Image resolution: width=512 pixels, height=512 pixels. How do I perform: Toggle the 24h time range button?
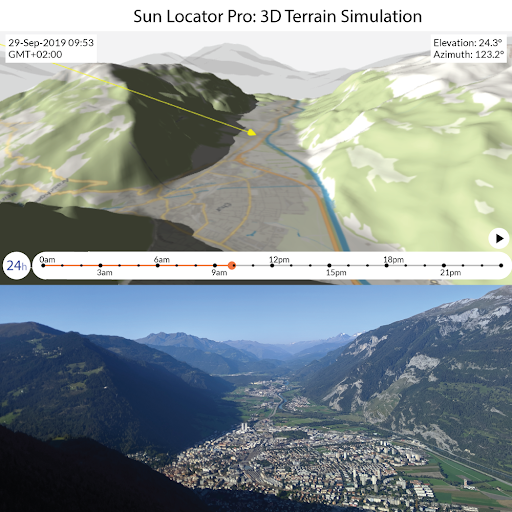tap(17, 266)
